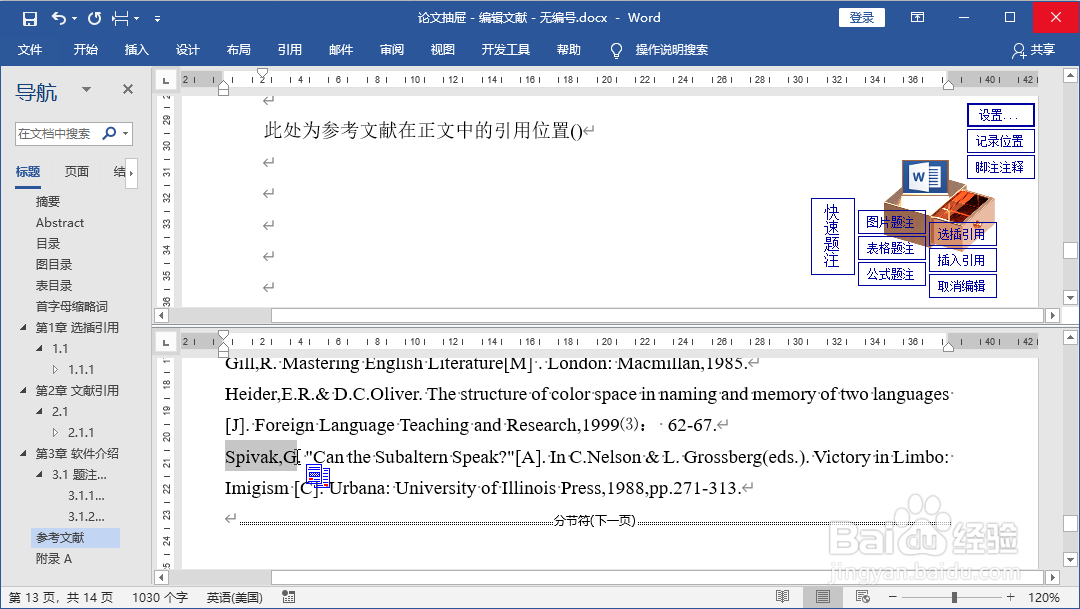Screen dimensions: 1080x609
Task: Click the 插入引用 button
Action: coord(962,260)
